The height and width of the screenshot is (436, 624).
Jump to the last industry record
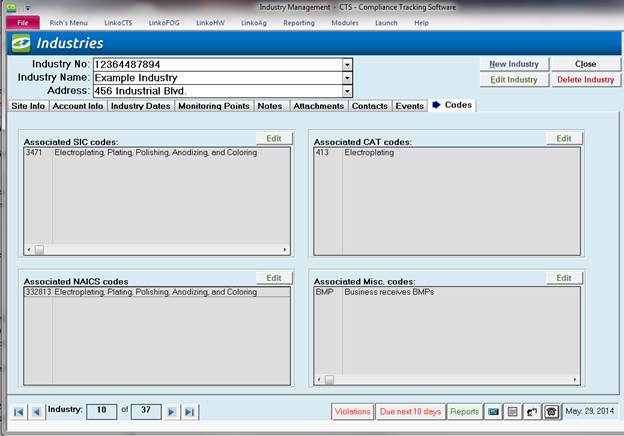pyautogui.click(x=190, y=411)
